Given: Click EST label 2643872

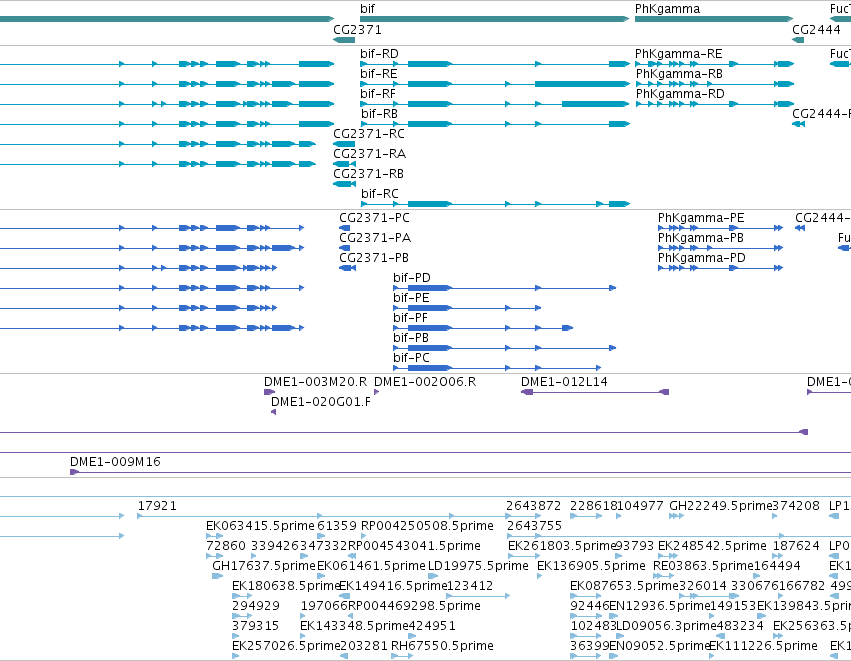Looking at the screenshot, I should pyautogui.click(x=534, y=506).
